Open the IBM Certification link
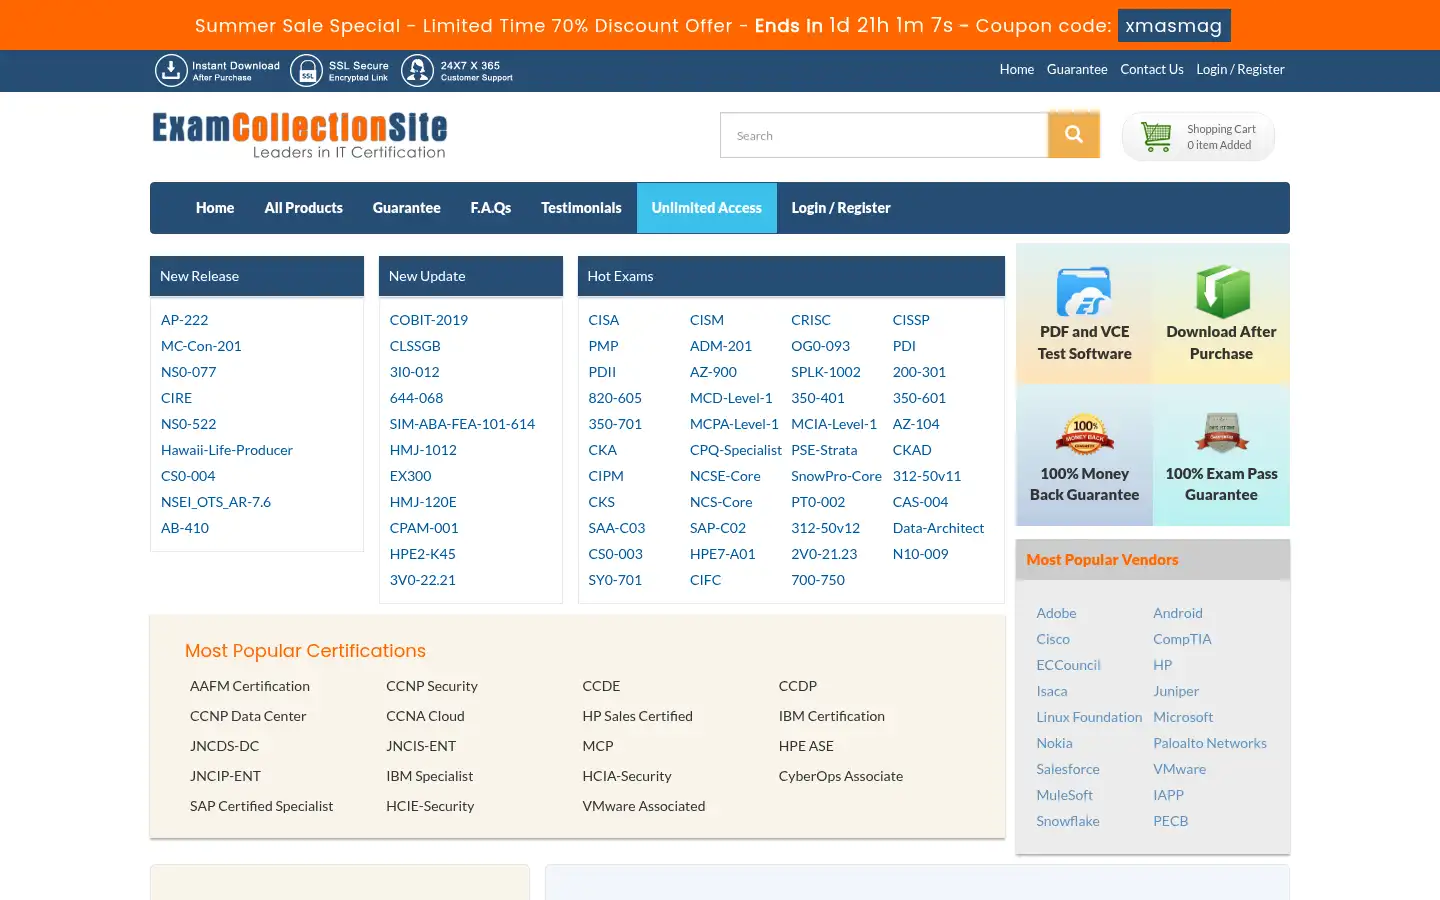Viewport: 1440px width, 900px height. pos(832,716)
